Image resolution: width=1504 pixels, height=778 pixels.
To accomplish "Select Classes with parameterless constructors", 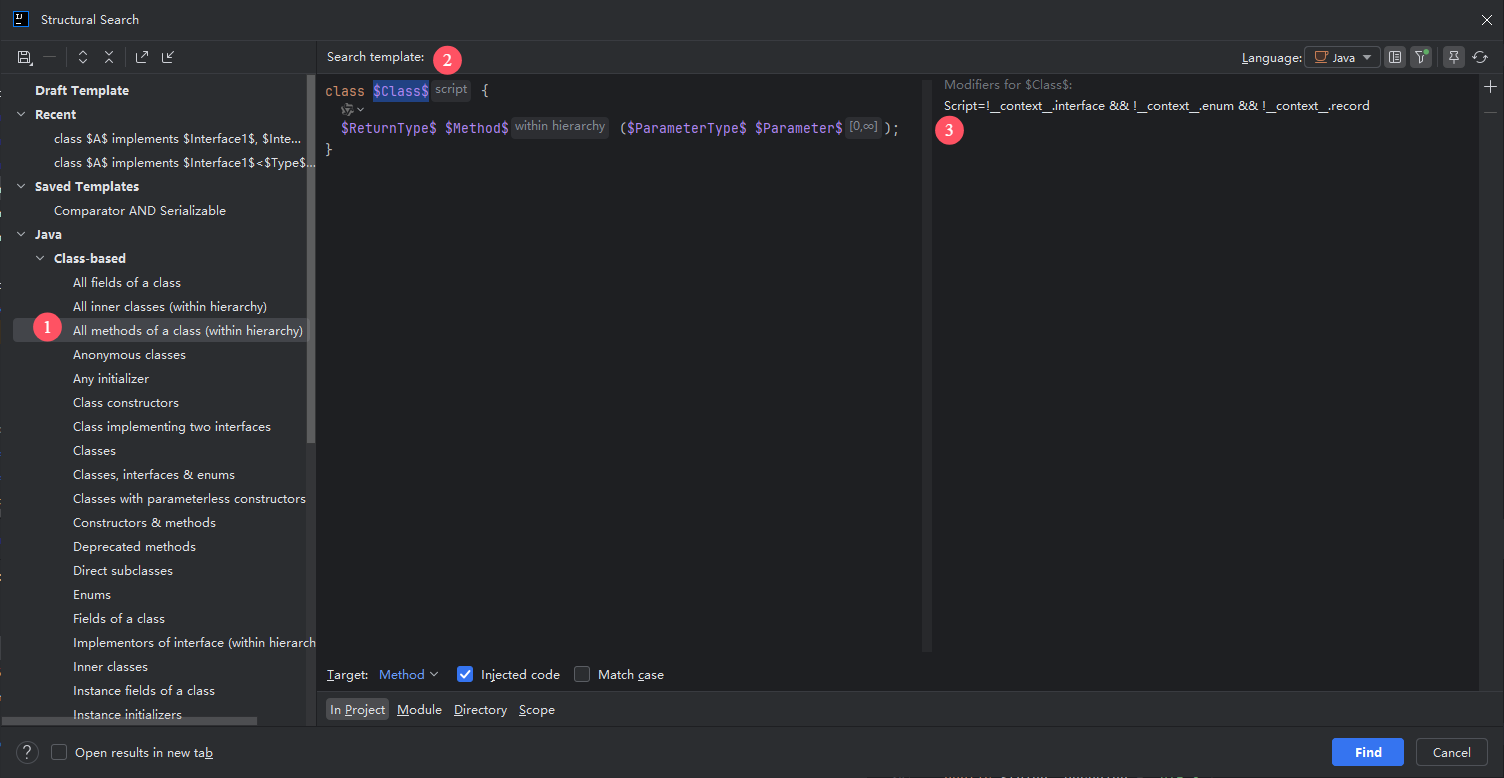I will tap(189, 498).
